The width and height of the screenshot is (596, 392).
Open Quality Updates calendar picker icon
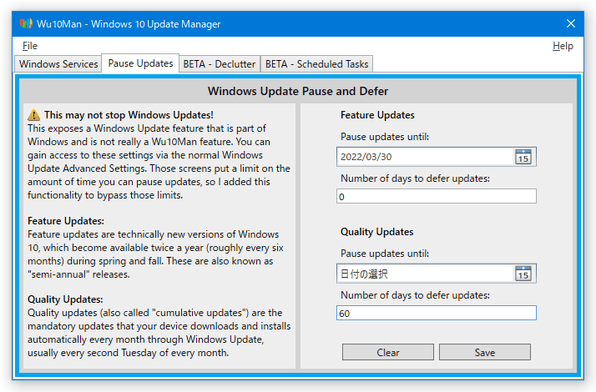pyautogui.click(x=523, y=273)
